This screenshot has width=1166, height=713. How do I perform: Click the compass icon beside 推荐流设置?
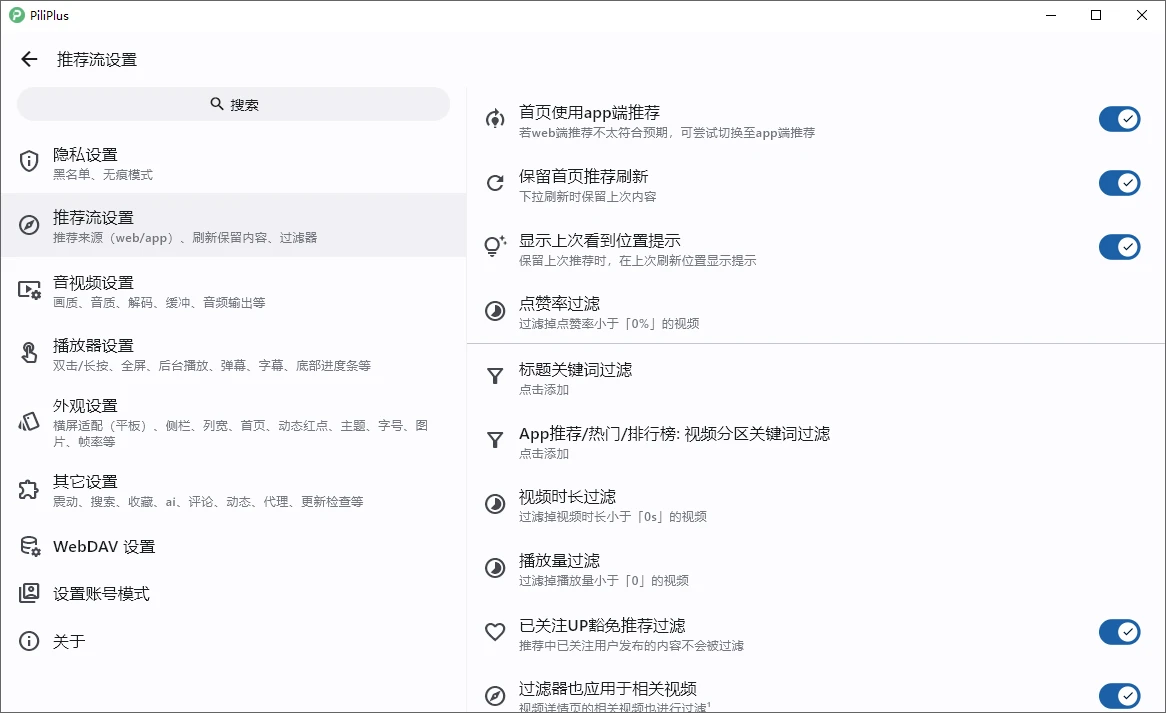coord(27,226)
